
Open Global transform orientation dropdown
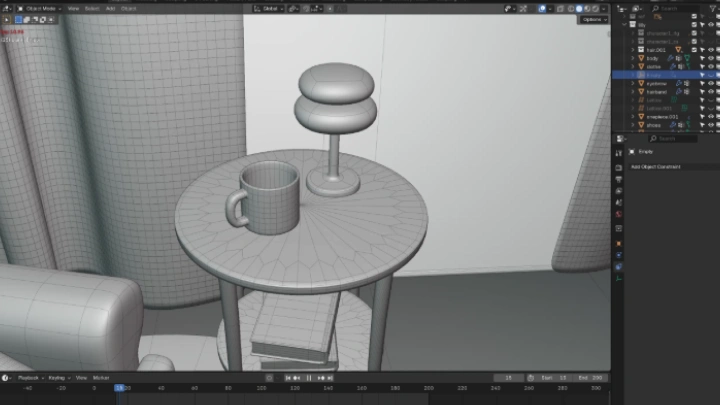click(269, 8)
